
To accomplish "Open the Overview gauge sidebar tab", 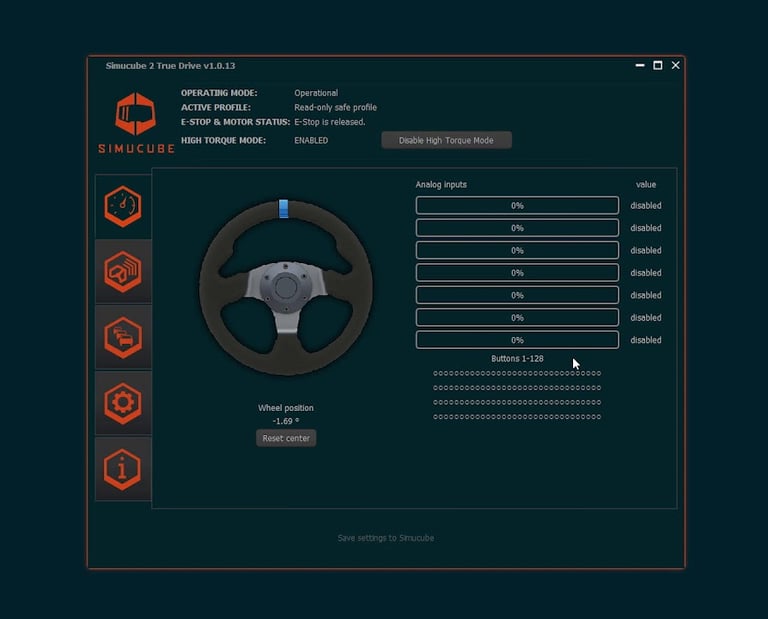I will (x=123, y=206).
